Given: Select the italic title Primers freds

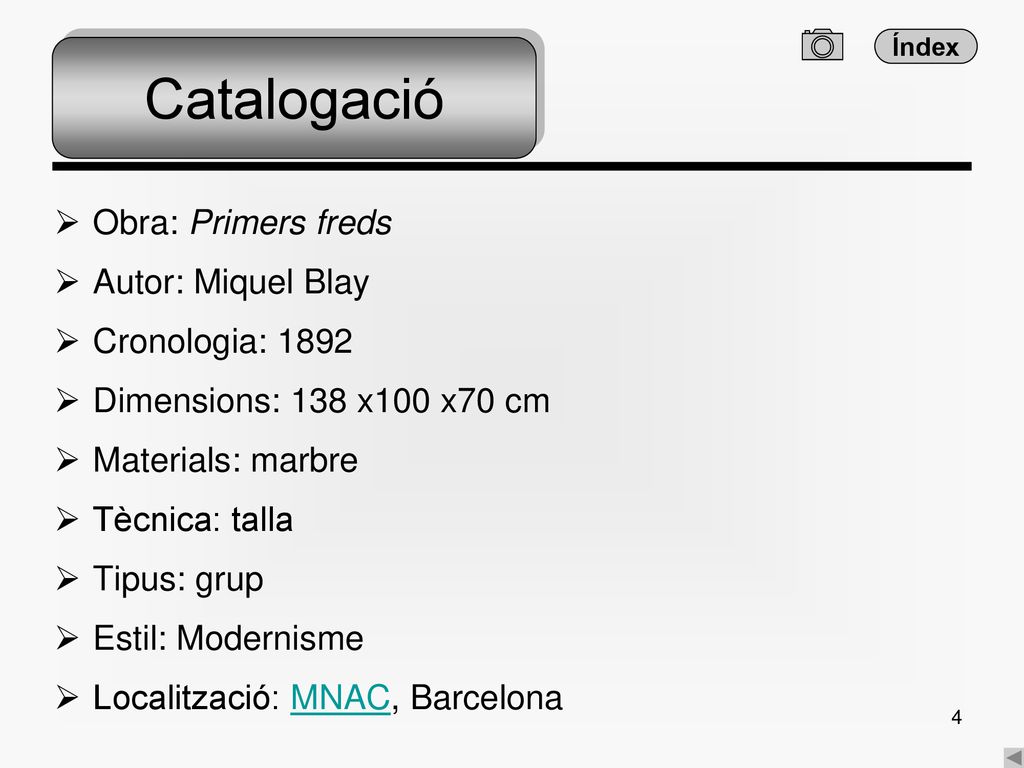Looking at the screenshot, I should coord(291,223).
